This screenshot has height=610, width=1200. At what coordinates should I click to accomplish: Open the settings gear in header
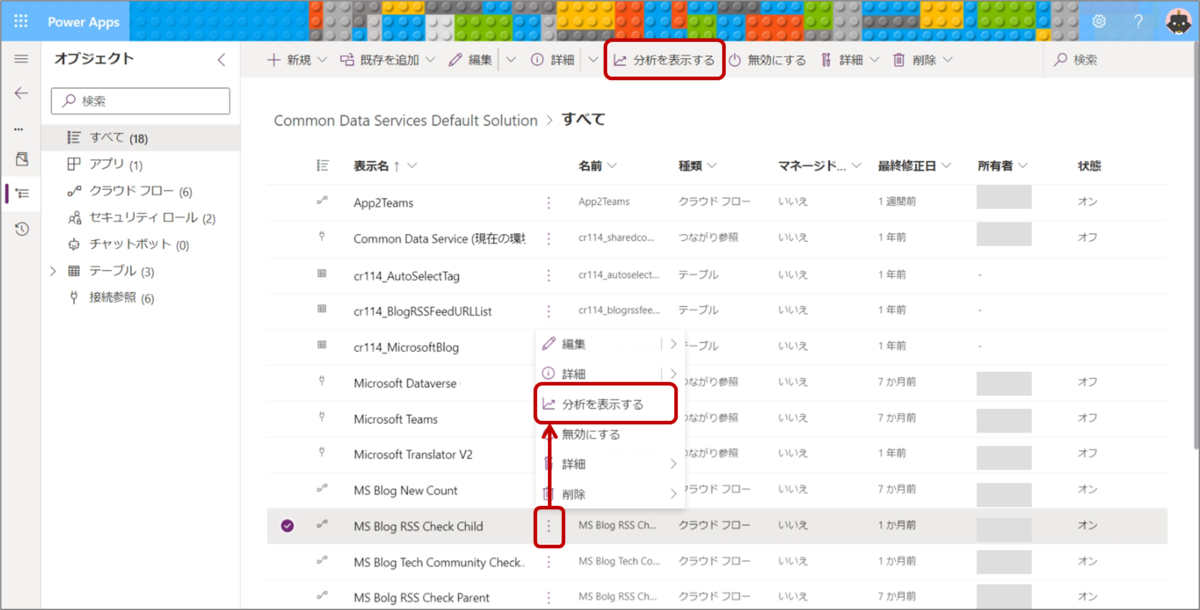pos(1099,21)
